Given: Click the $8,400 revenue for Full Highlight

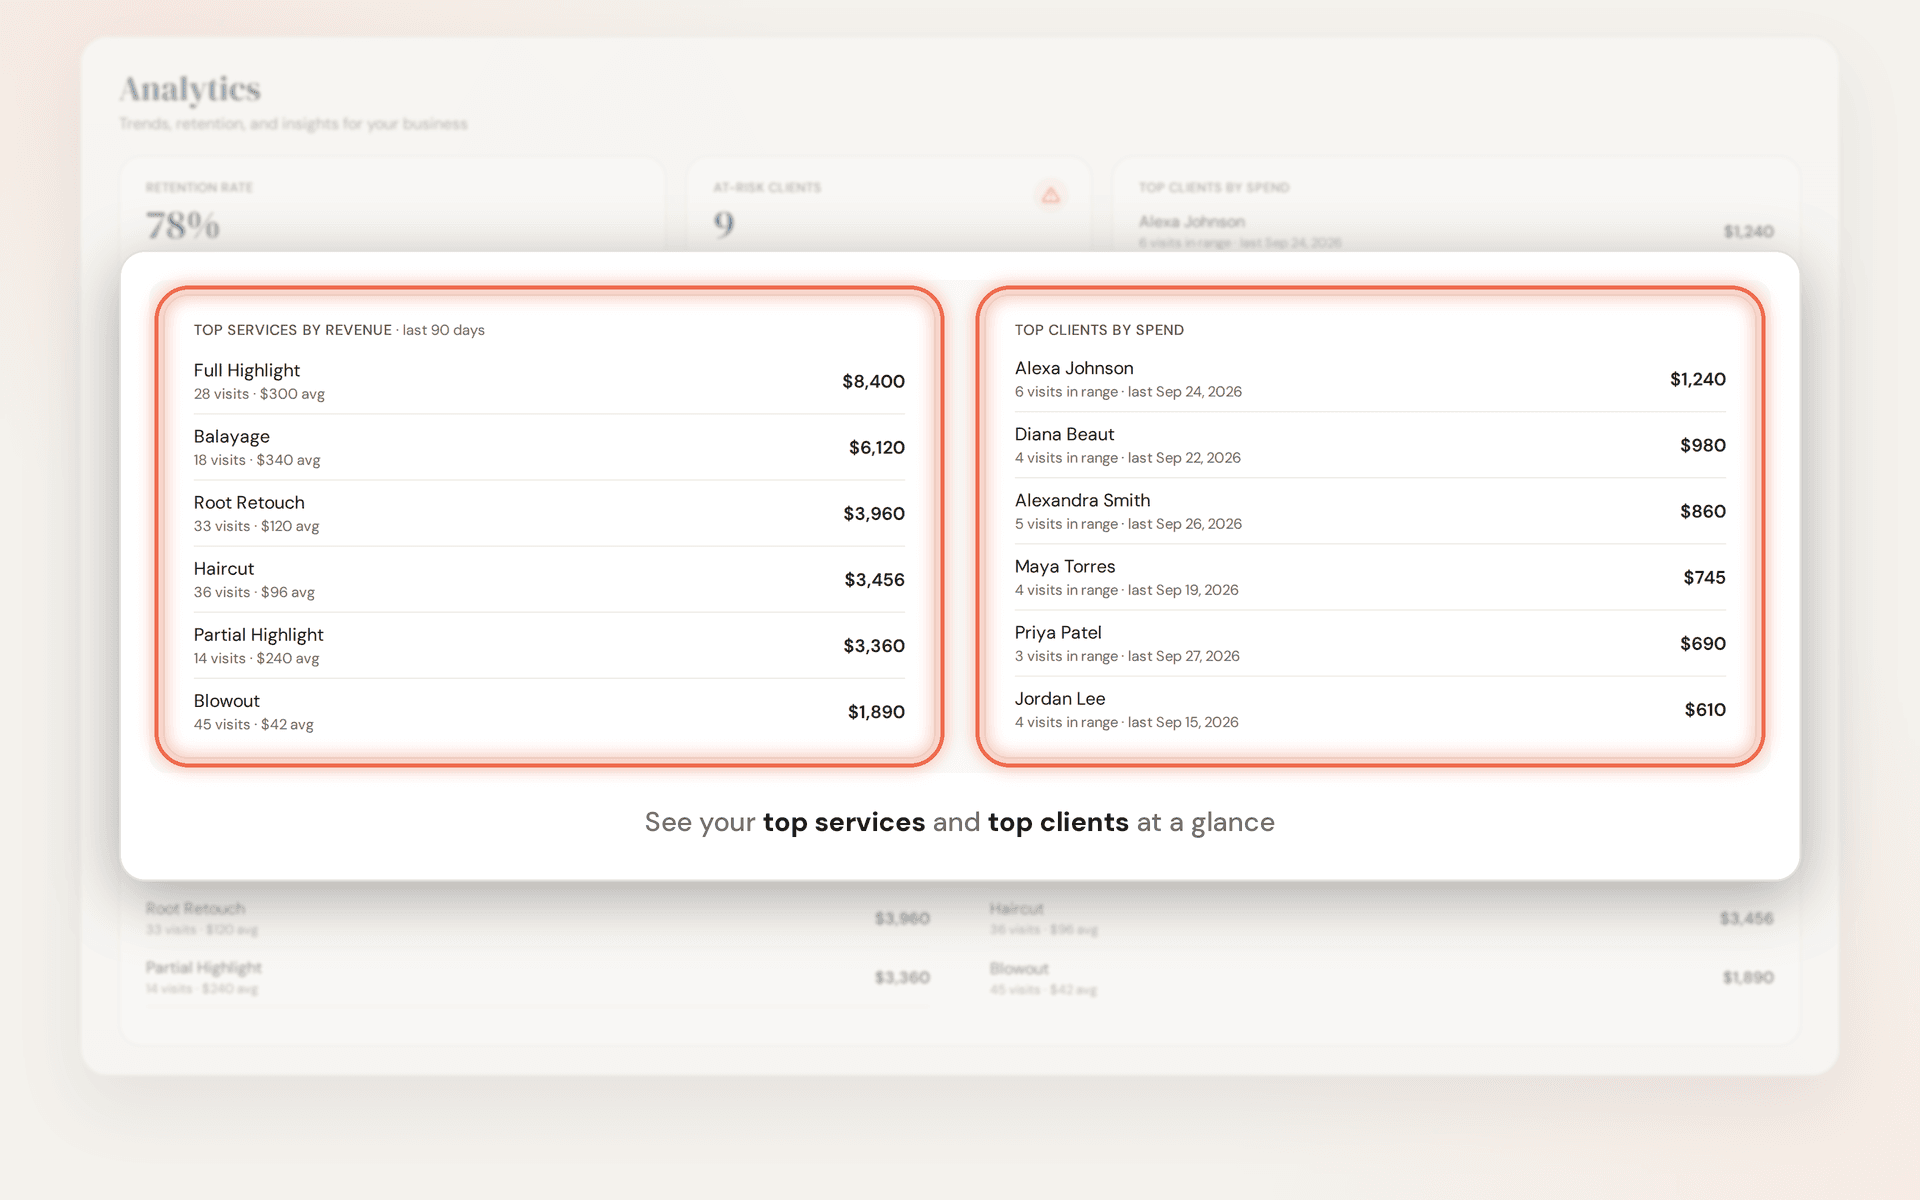Looking at the screenshot, I should (x=873, y=381).
